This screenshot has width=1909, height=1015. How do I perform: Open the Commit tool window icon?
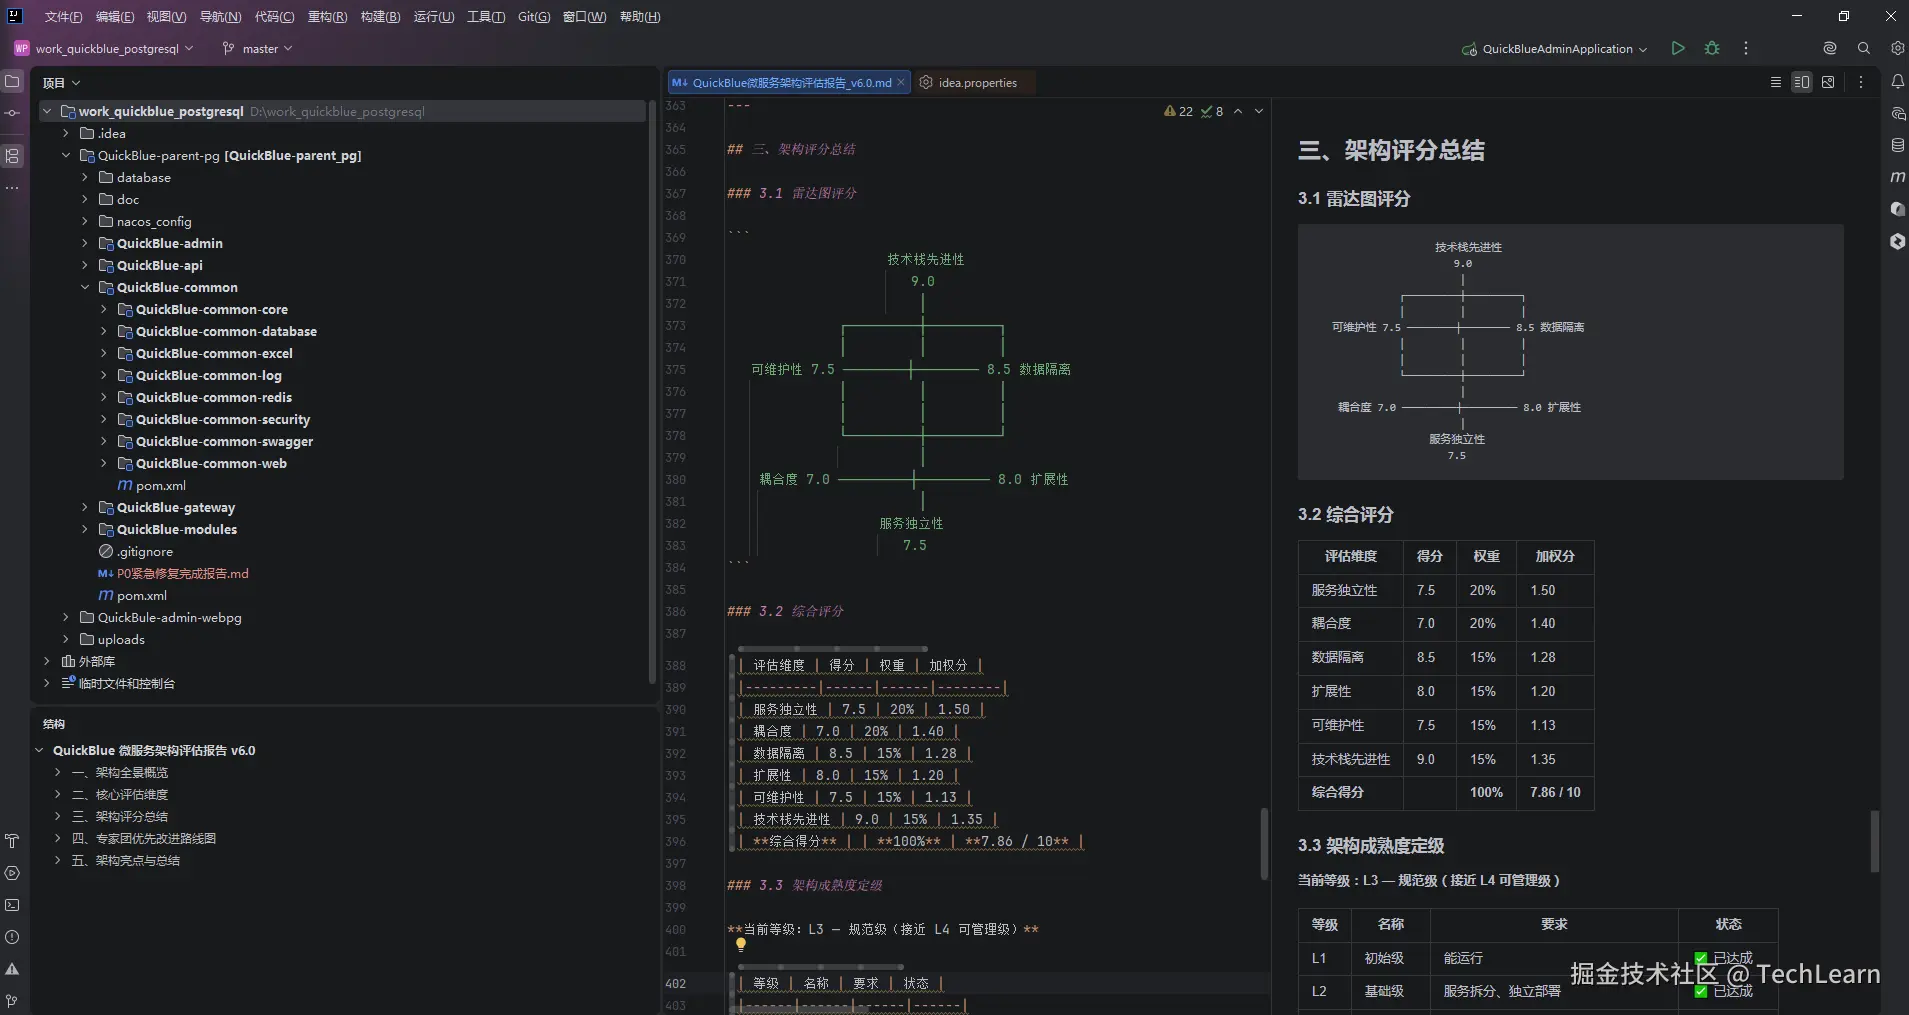coord(12,114)
